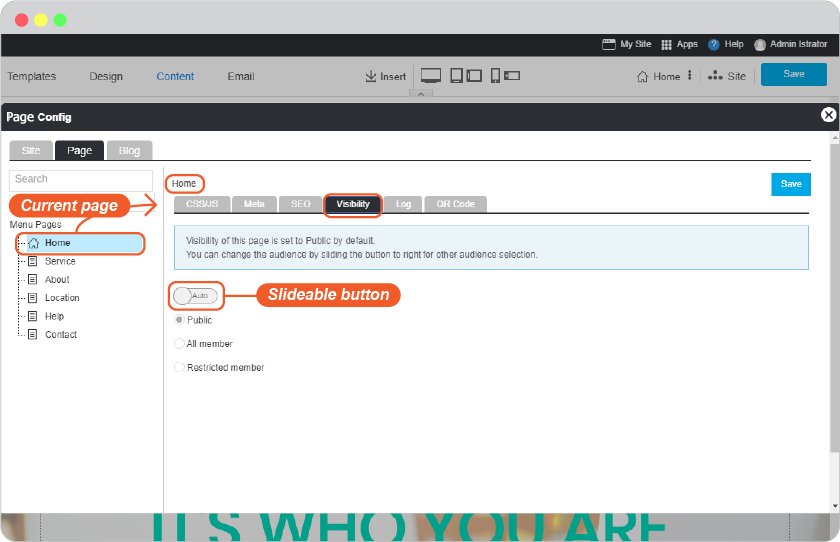840x542 pixels.
Task: Click the Help question mark icon
Action: 713,45
